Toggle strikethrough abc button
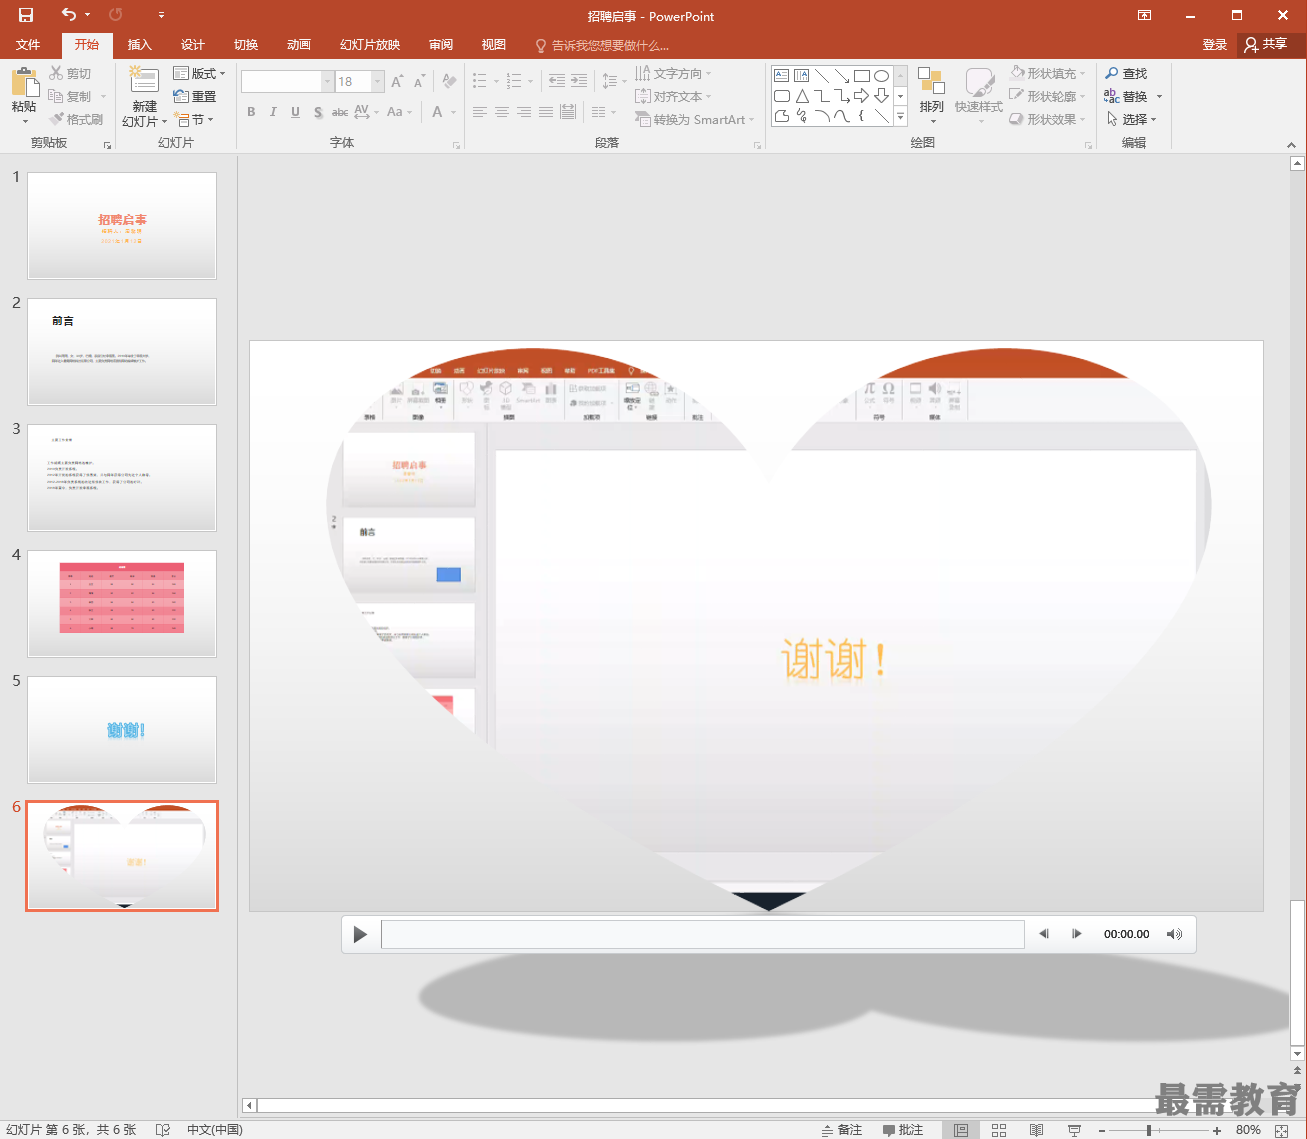Viewport: 1307px width, 1139px height. pyautogui.click(x=340, y=112)
